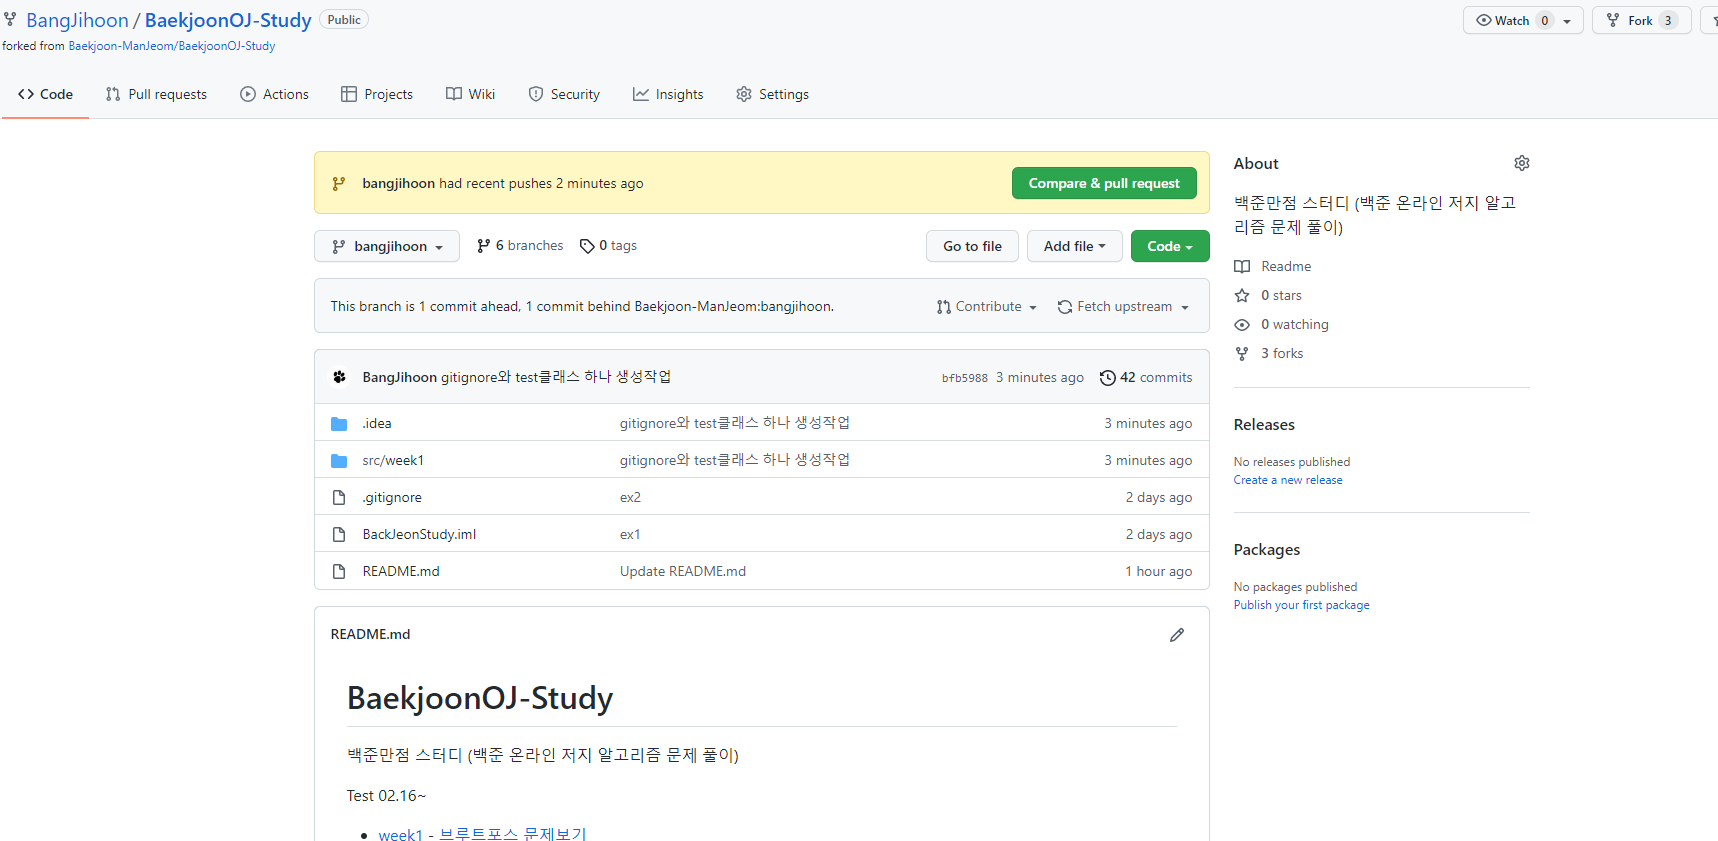The width and height of the screenshot is (1718, 841).
Task: Click the commit history clock icon
Action: click(x=1107, y=377)
